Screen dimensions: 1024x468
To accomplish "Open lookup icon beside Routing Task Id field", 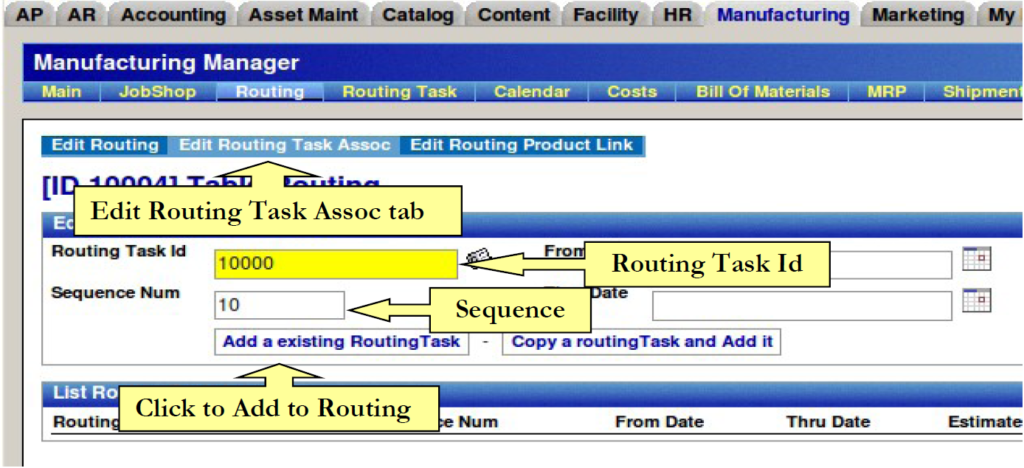I will click(478, 256).
